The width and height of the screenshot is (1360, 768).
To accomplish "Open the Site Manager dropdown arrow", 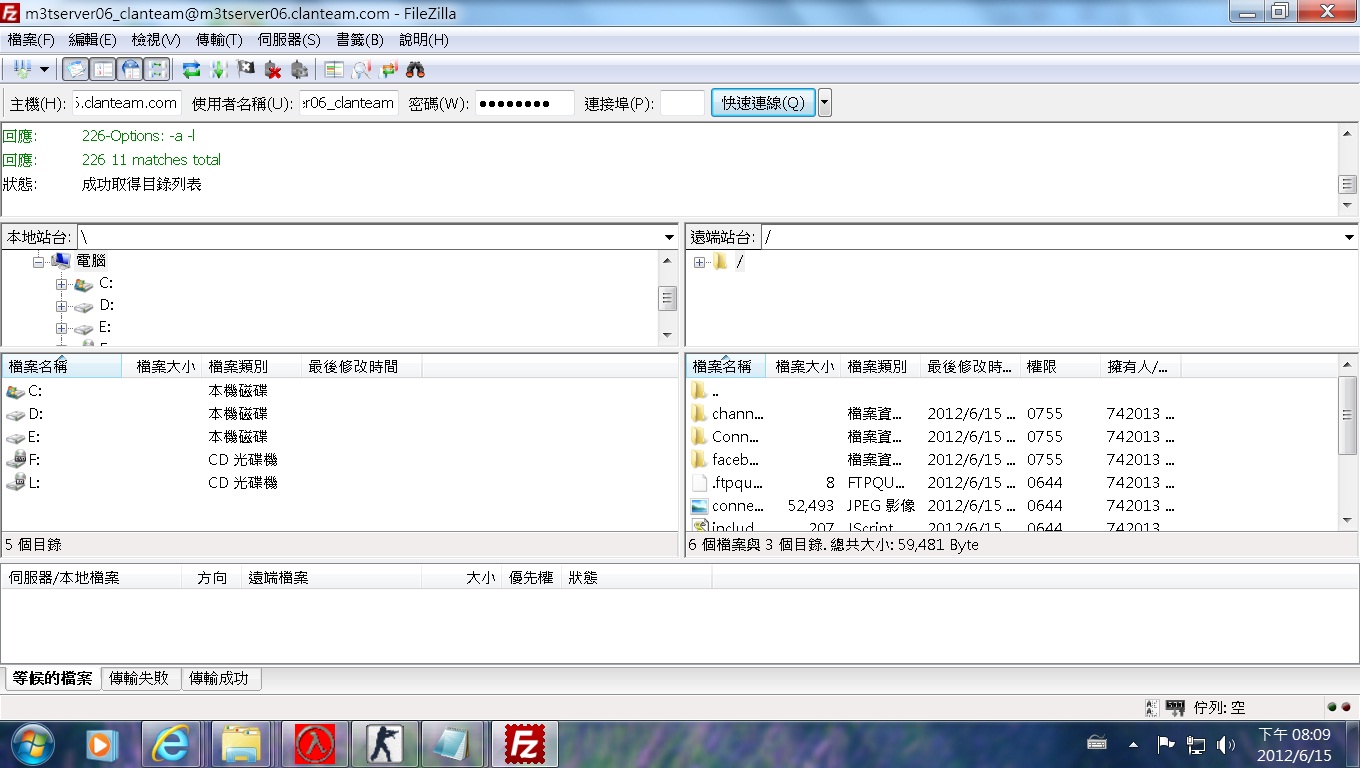I will click(44, 69).
